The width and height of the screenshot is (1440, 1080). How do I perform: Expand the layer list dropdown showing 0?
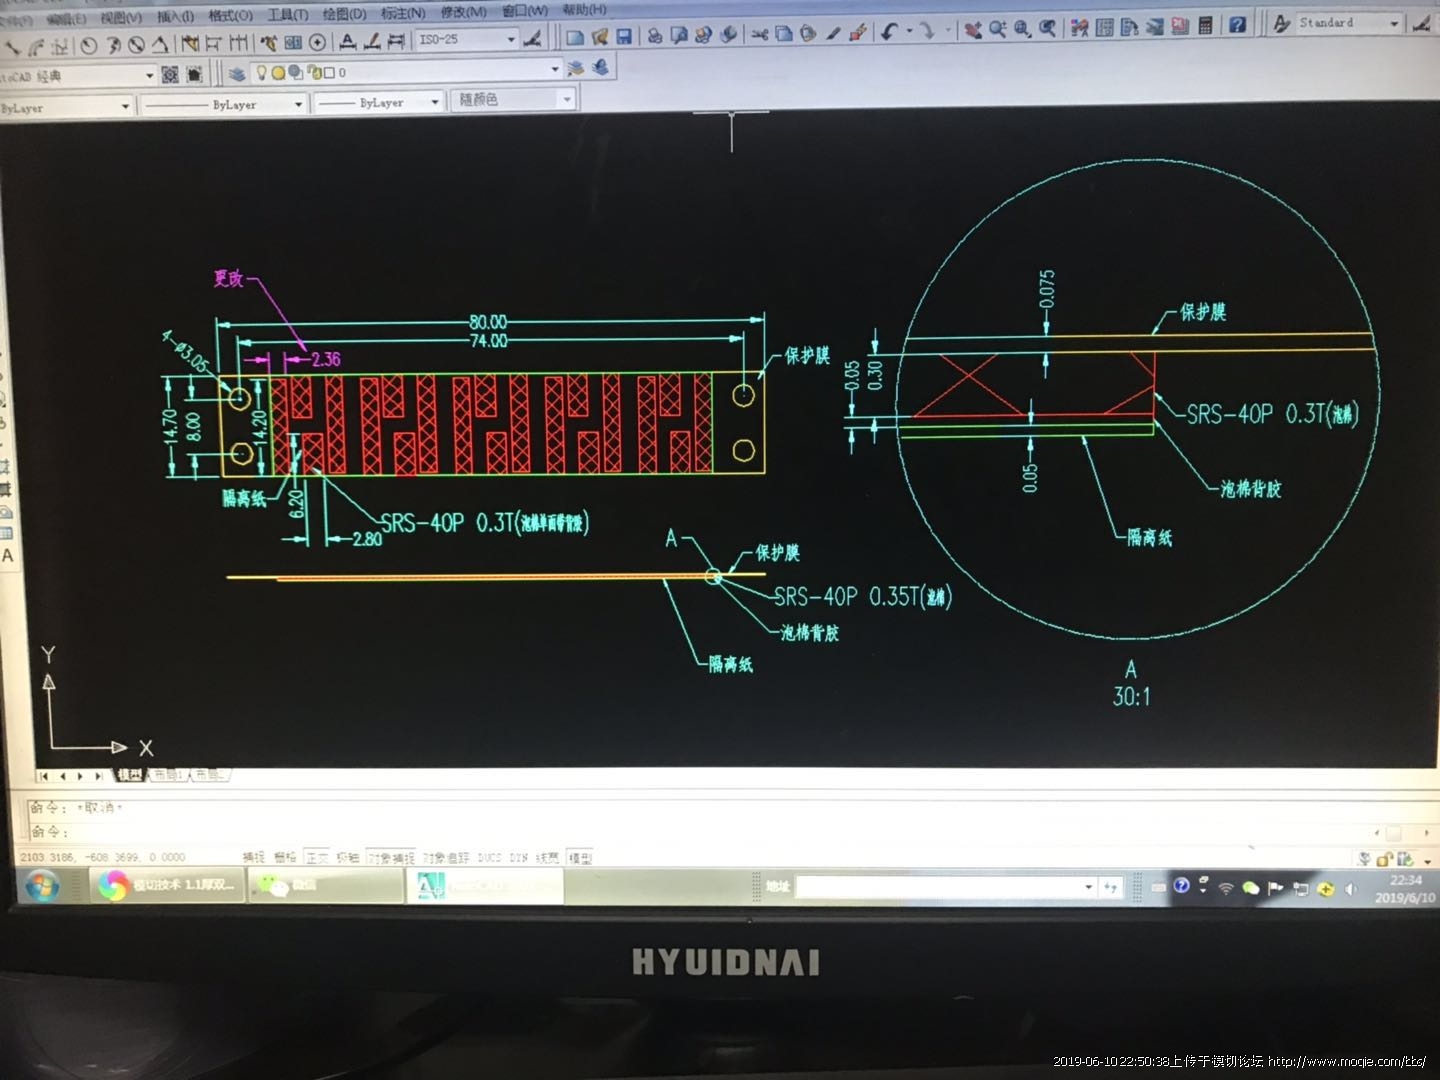click(x=555, y=69)
